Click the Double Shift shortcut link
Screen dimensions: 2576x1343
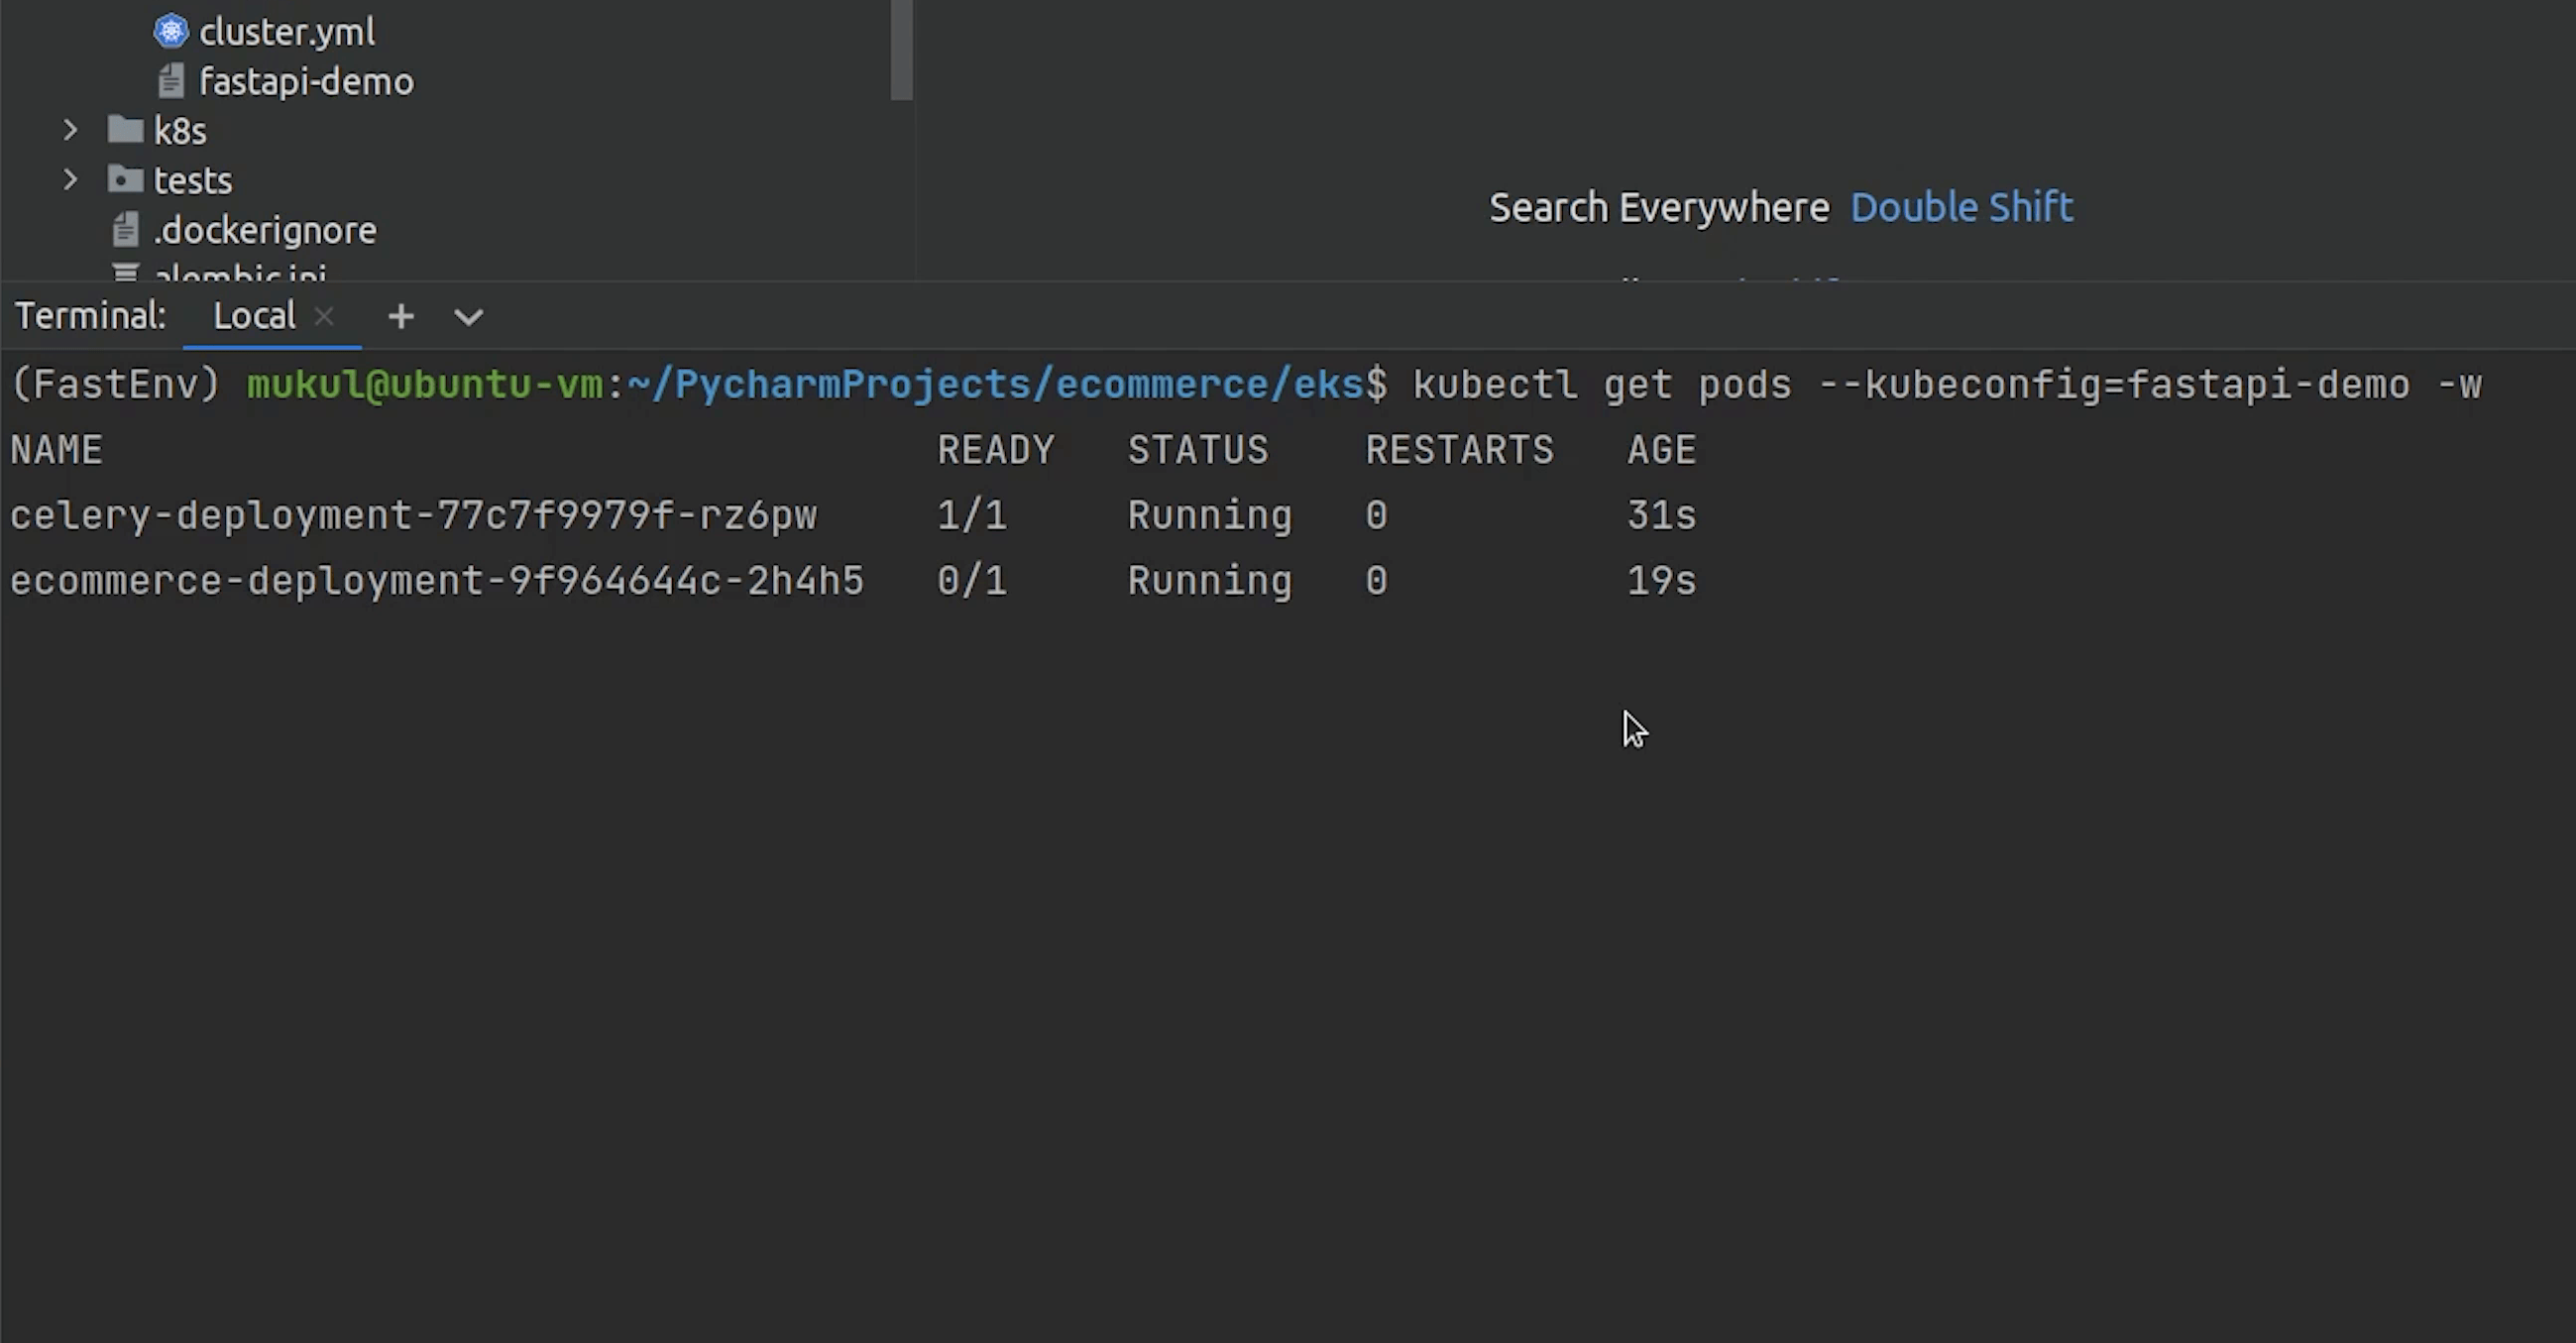tap(1961, 207)
